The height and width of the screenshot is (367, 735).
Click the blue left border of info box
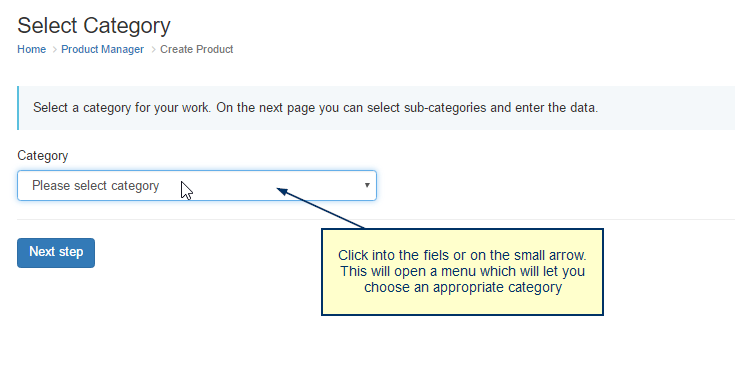tap(18, 108)
